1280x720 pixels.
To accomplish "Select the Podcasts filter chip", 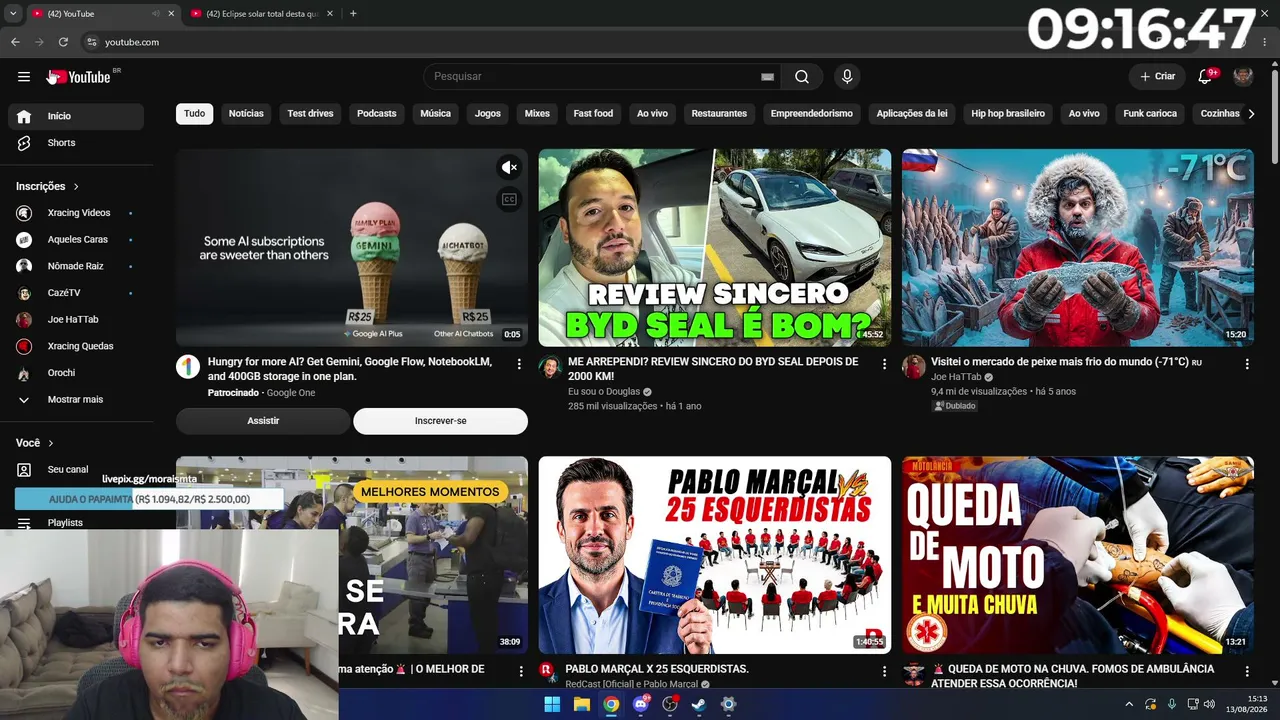I will (x=377, y=114).
